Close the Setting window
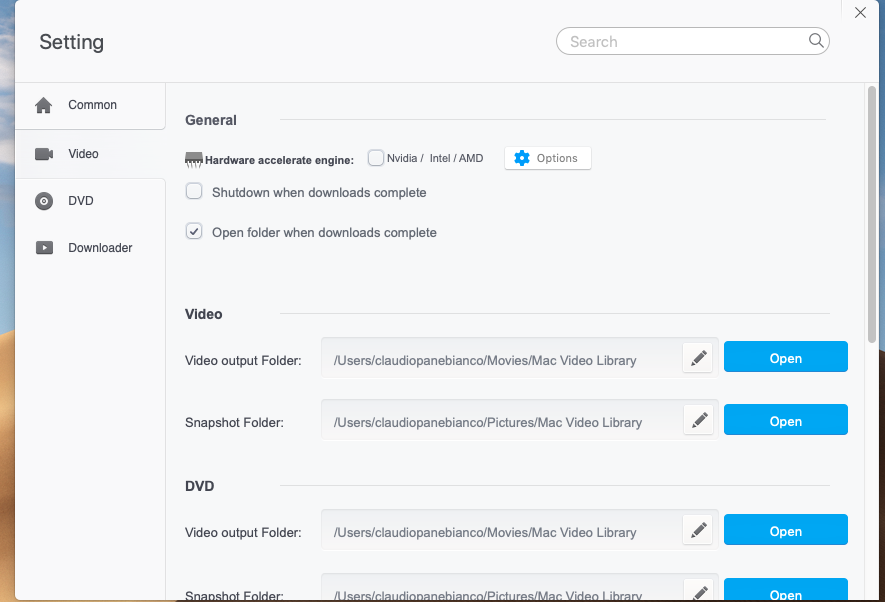Viewport: 885px width, 602px height. pos(860,12)
